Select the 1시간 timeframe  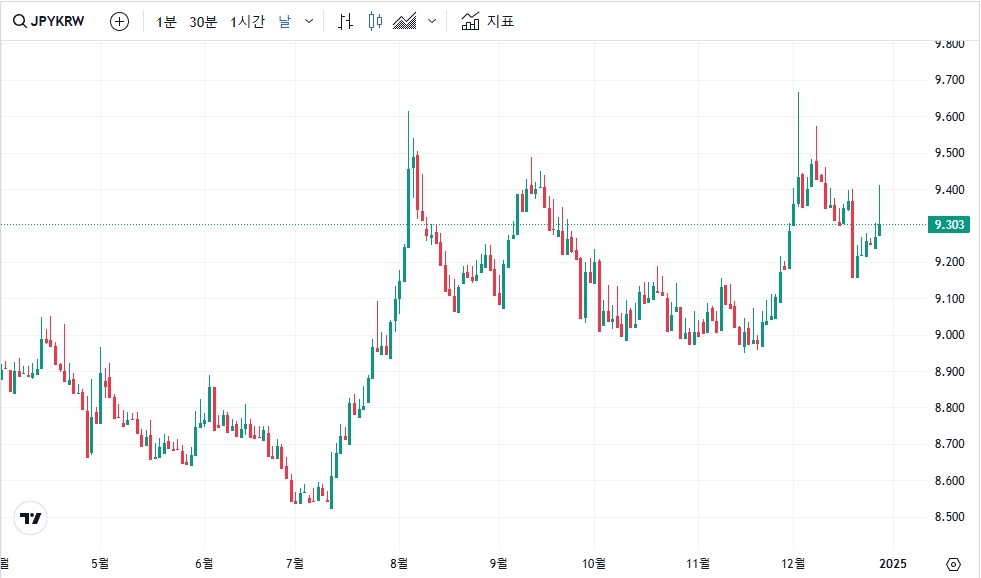coord(247,22)
